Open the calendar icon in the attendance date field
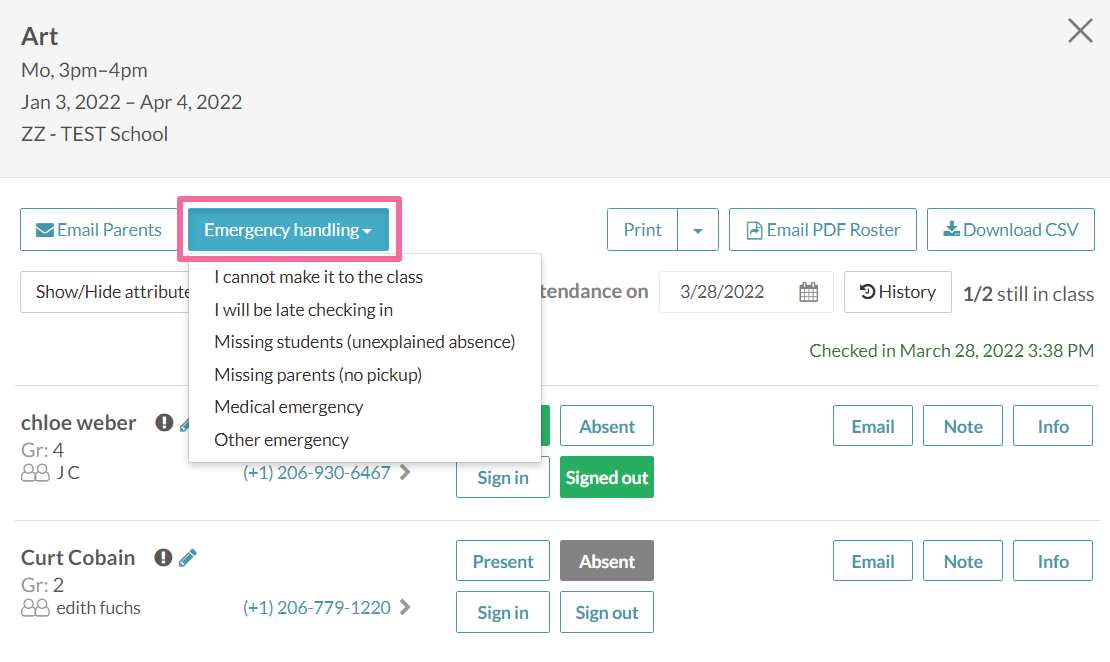 click(809, 292)
